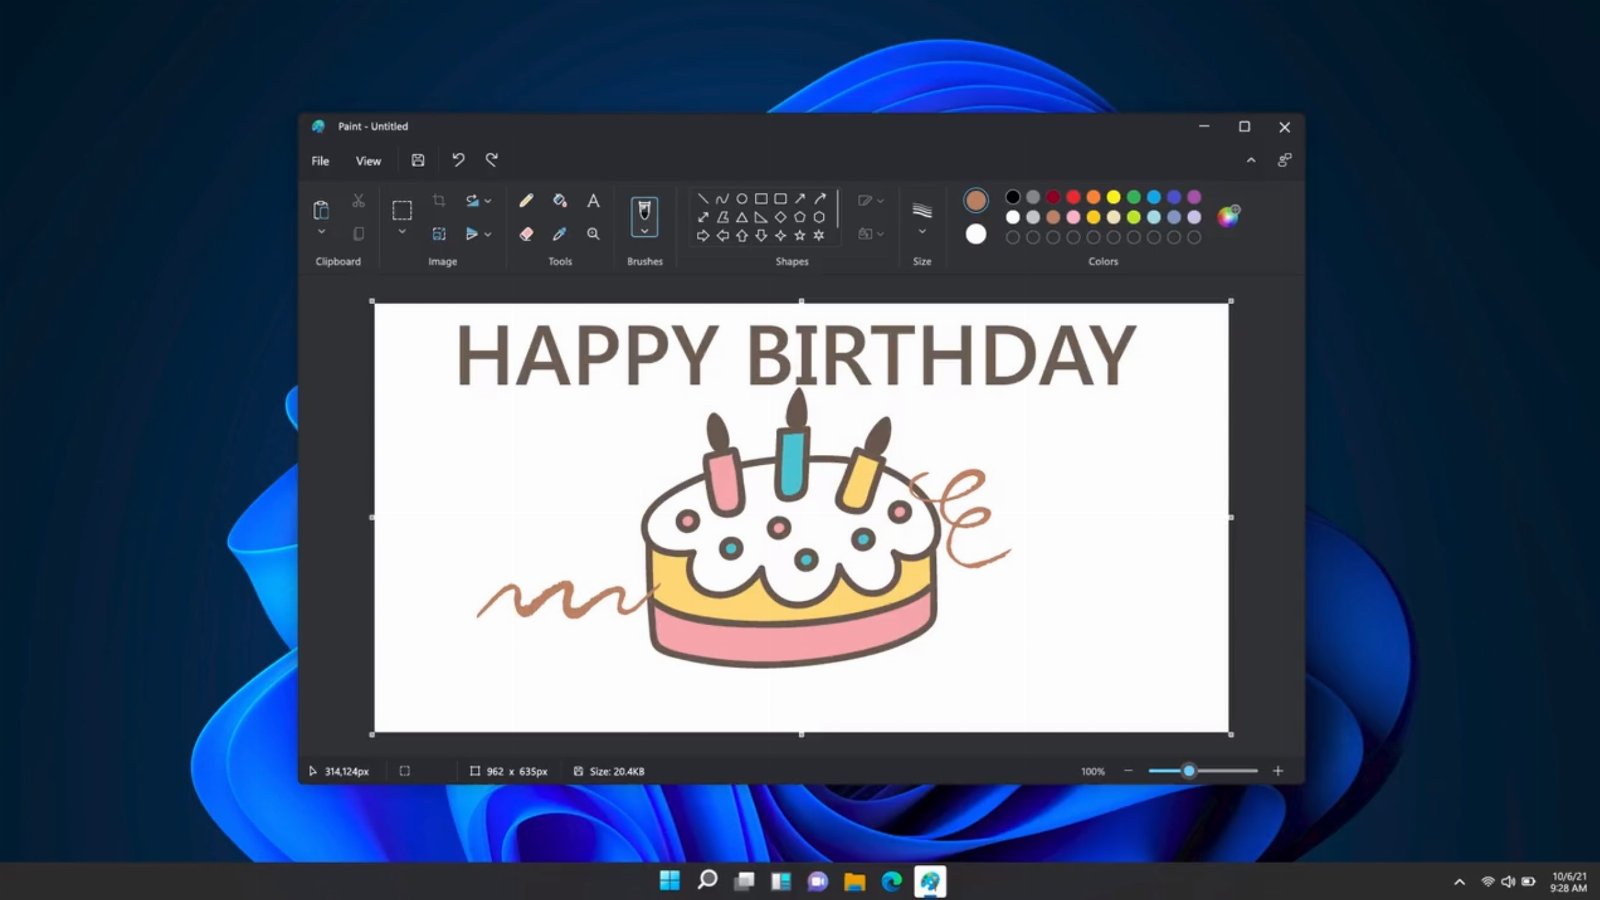
Task: Collapse the ribbon with the up chevron
Action: 1251,160
